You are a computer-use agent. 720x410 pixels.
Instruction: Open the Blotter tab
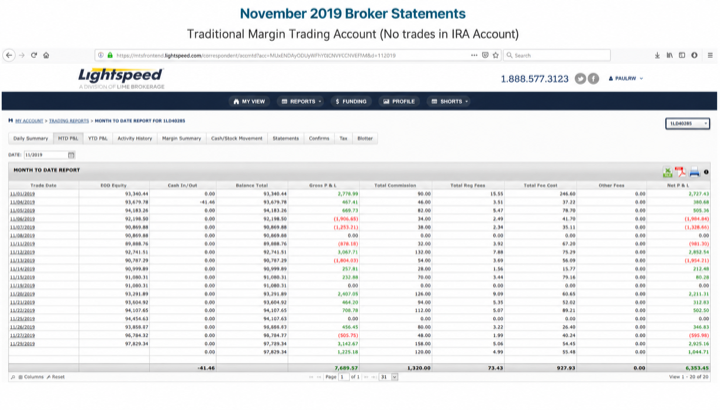coord(365,138)
